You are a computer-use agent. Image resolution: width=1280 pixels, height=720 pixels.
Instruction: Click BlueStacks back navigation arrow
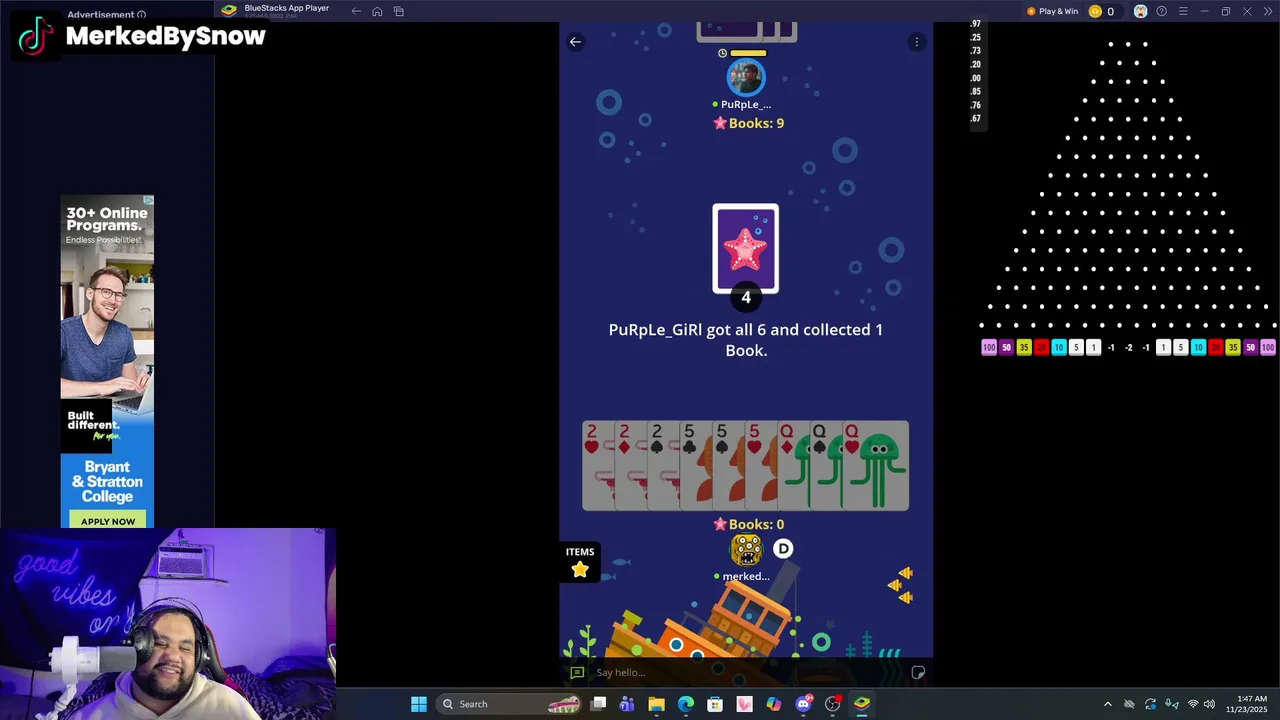[356, 11]
